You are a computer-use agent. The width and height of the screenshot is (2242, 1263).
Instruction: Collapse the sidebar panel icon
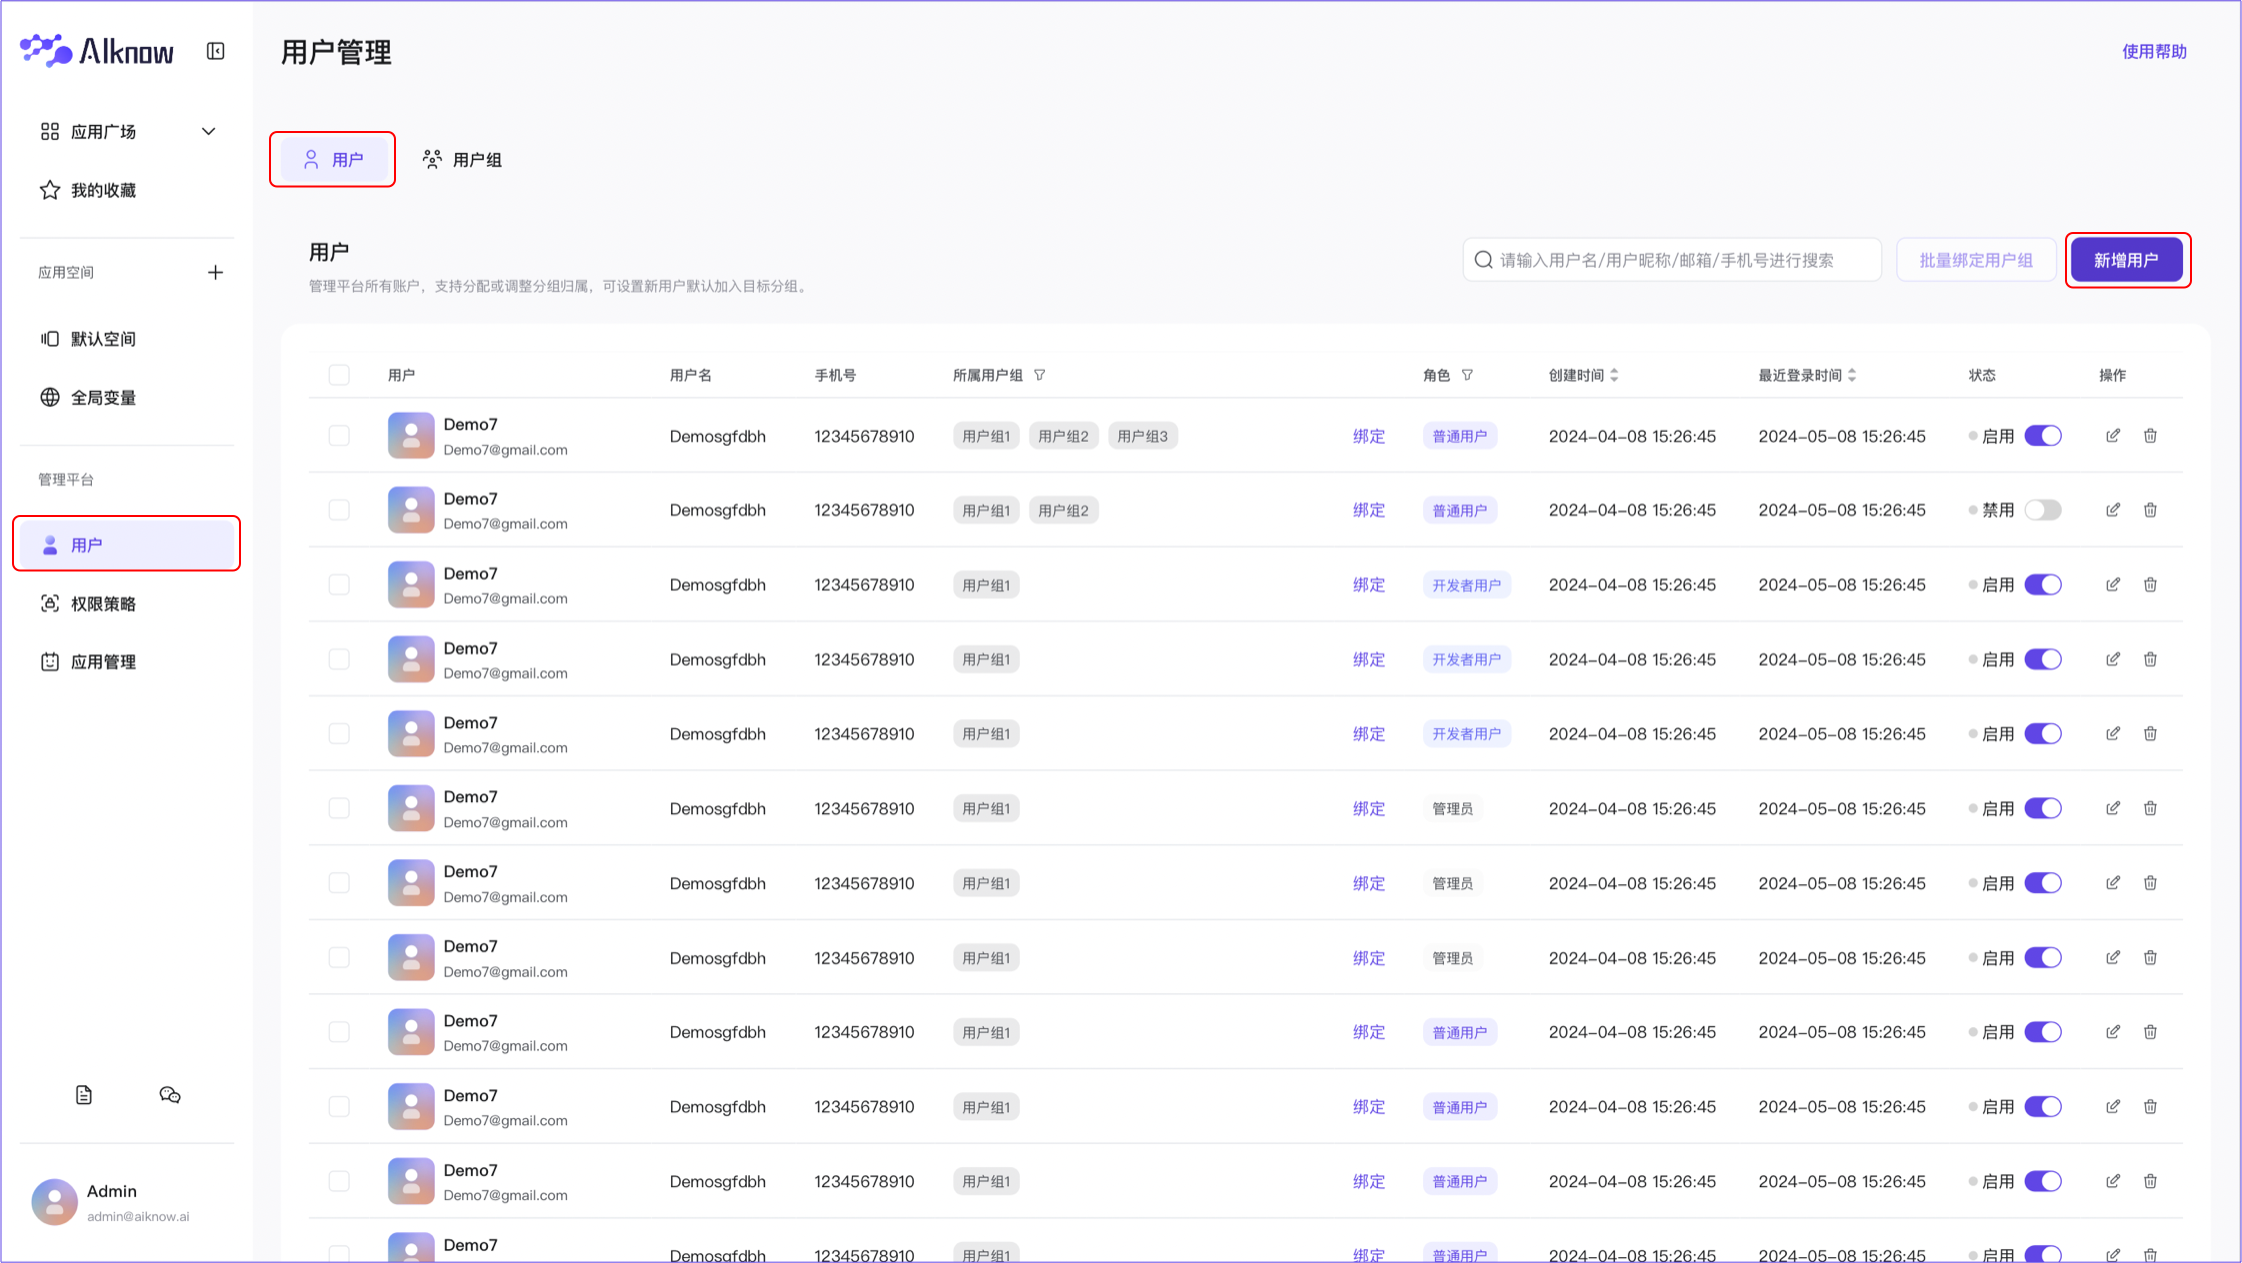coord(215,51)
